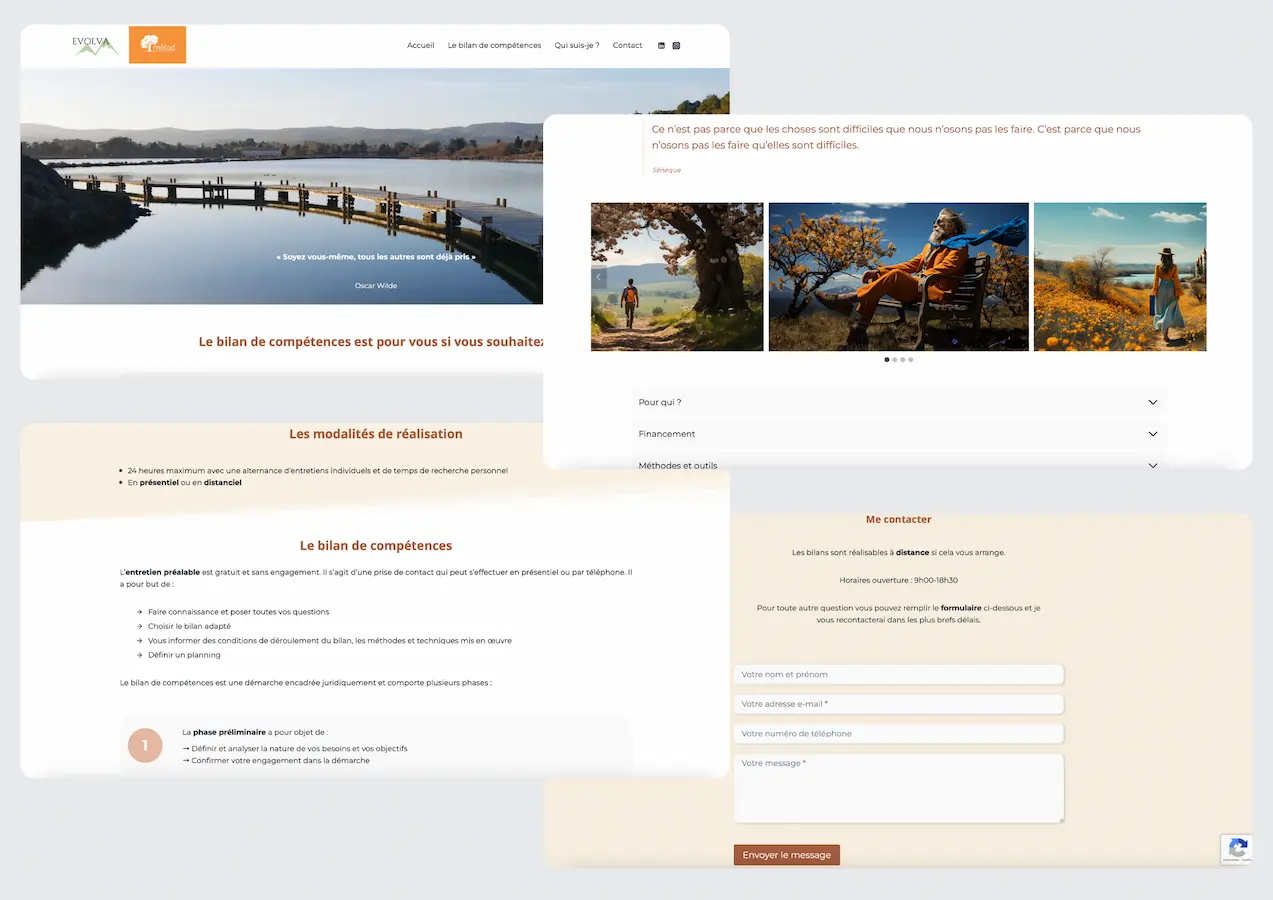The height and width of the screenshot is (900, 1273).
Task: Select the second carousel dot
Action: click(x=895, y=359)
